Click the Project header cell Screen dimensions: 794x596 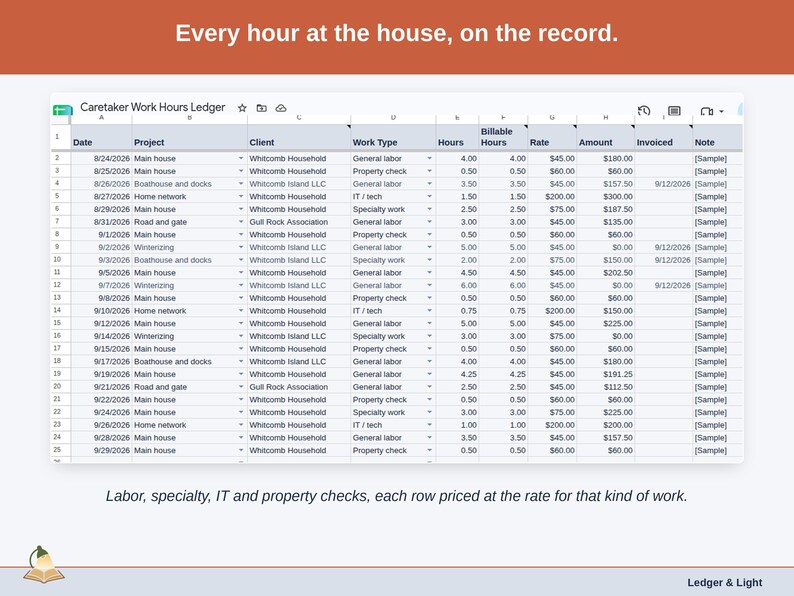(190, 137)
